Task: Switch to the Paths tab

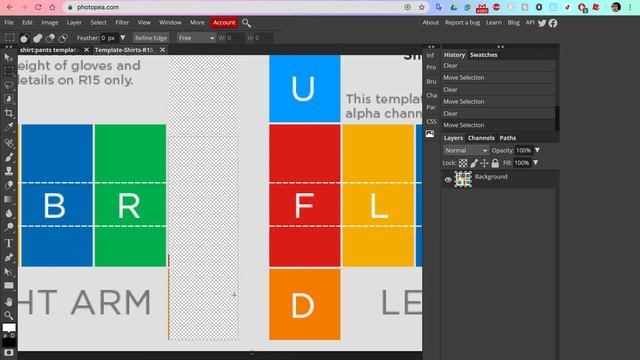Action: tap(508, 138)
